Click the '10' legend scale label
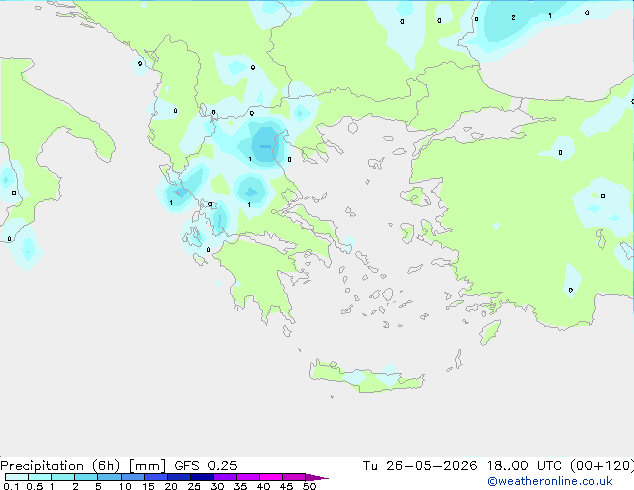634x490 pixels. (x=125, y=486)
